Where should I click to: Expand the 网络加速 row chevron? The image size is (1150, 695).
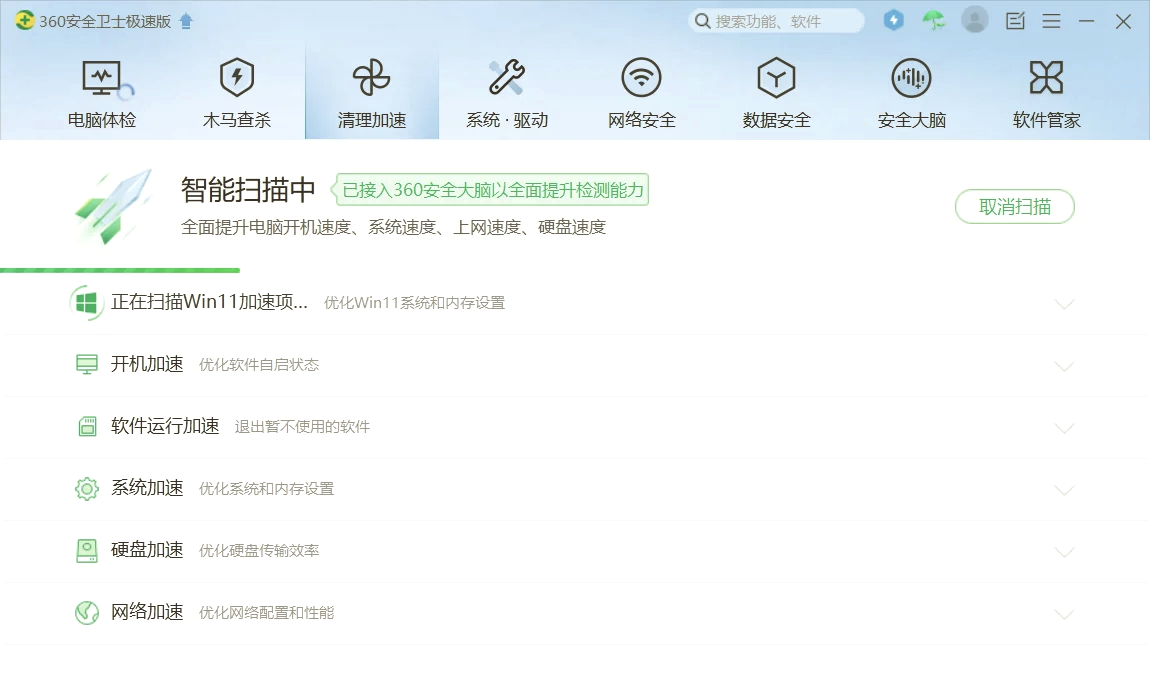[1064, 614]
